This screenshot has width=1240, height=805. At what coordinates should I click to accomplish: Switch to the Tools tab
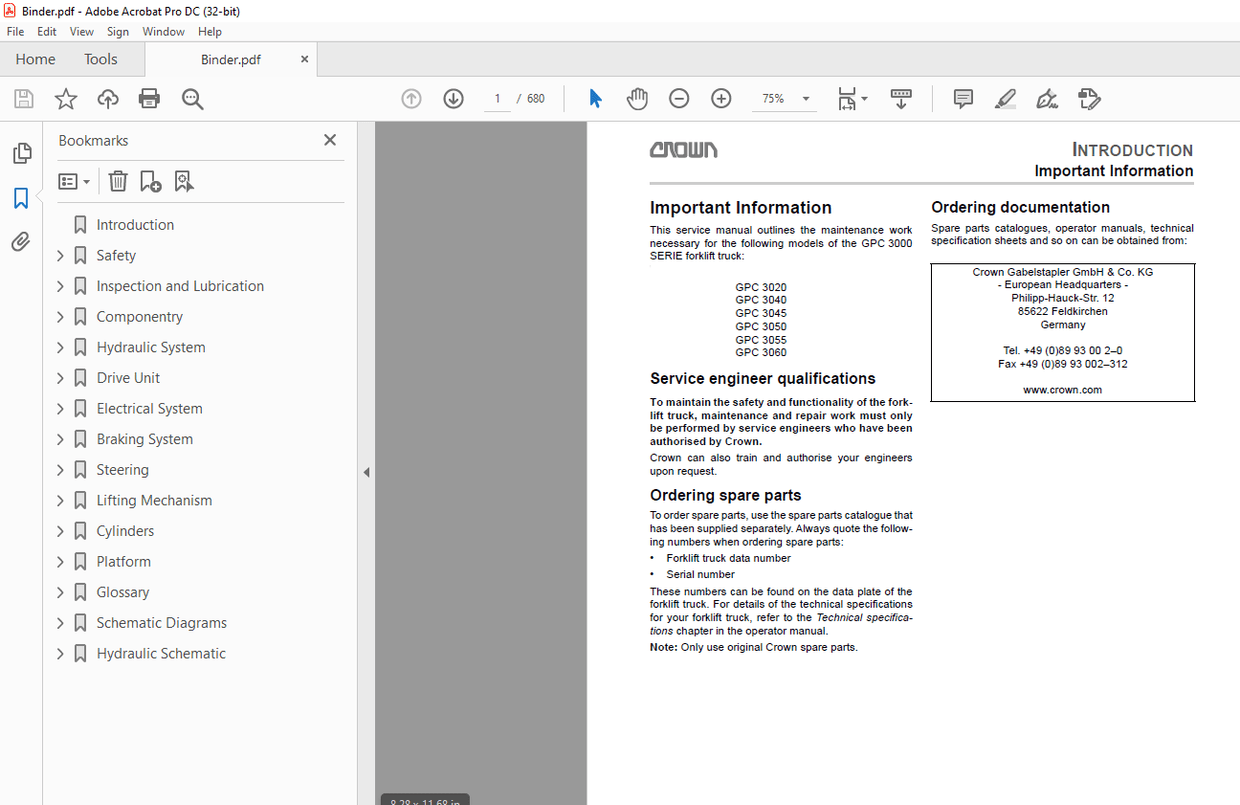point(100,59)
